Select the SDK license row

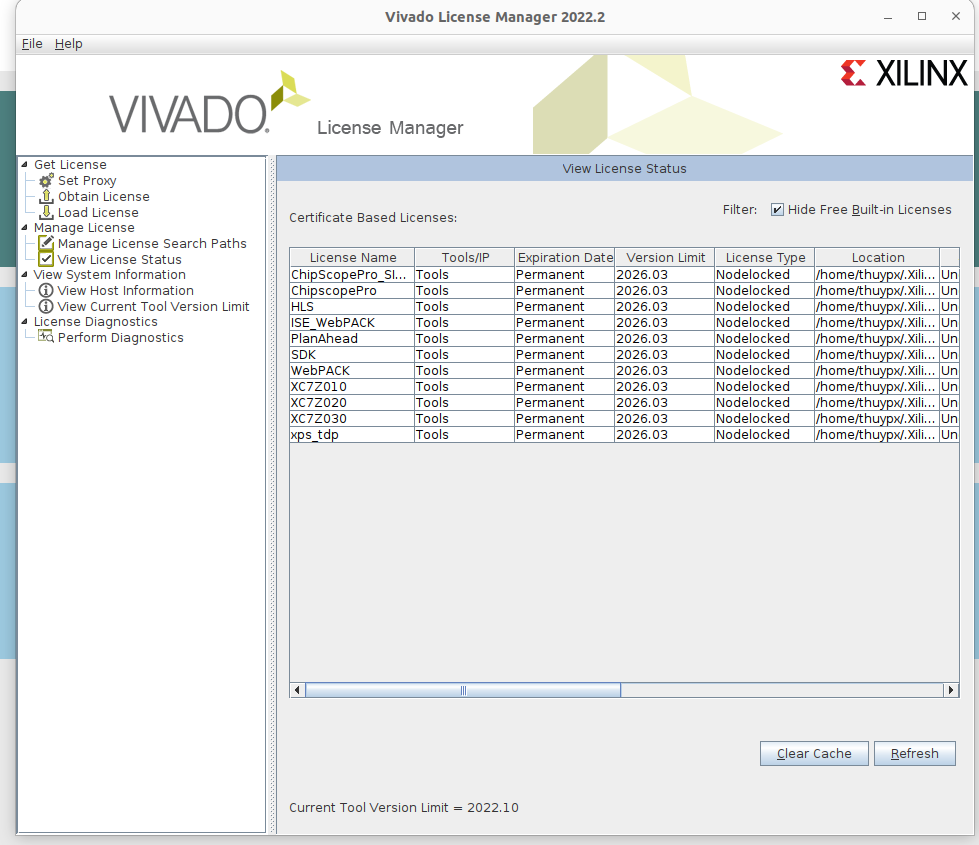point(624,355)
